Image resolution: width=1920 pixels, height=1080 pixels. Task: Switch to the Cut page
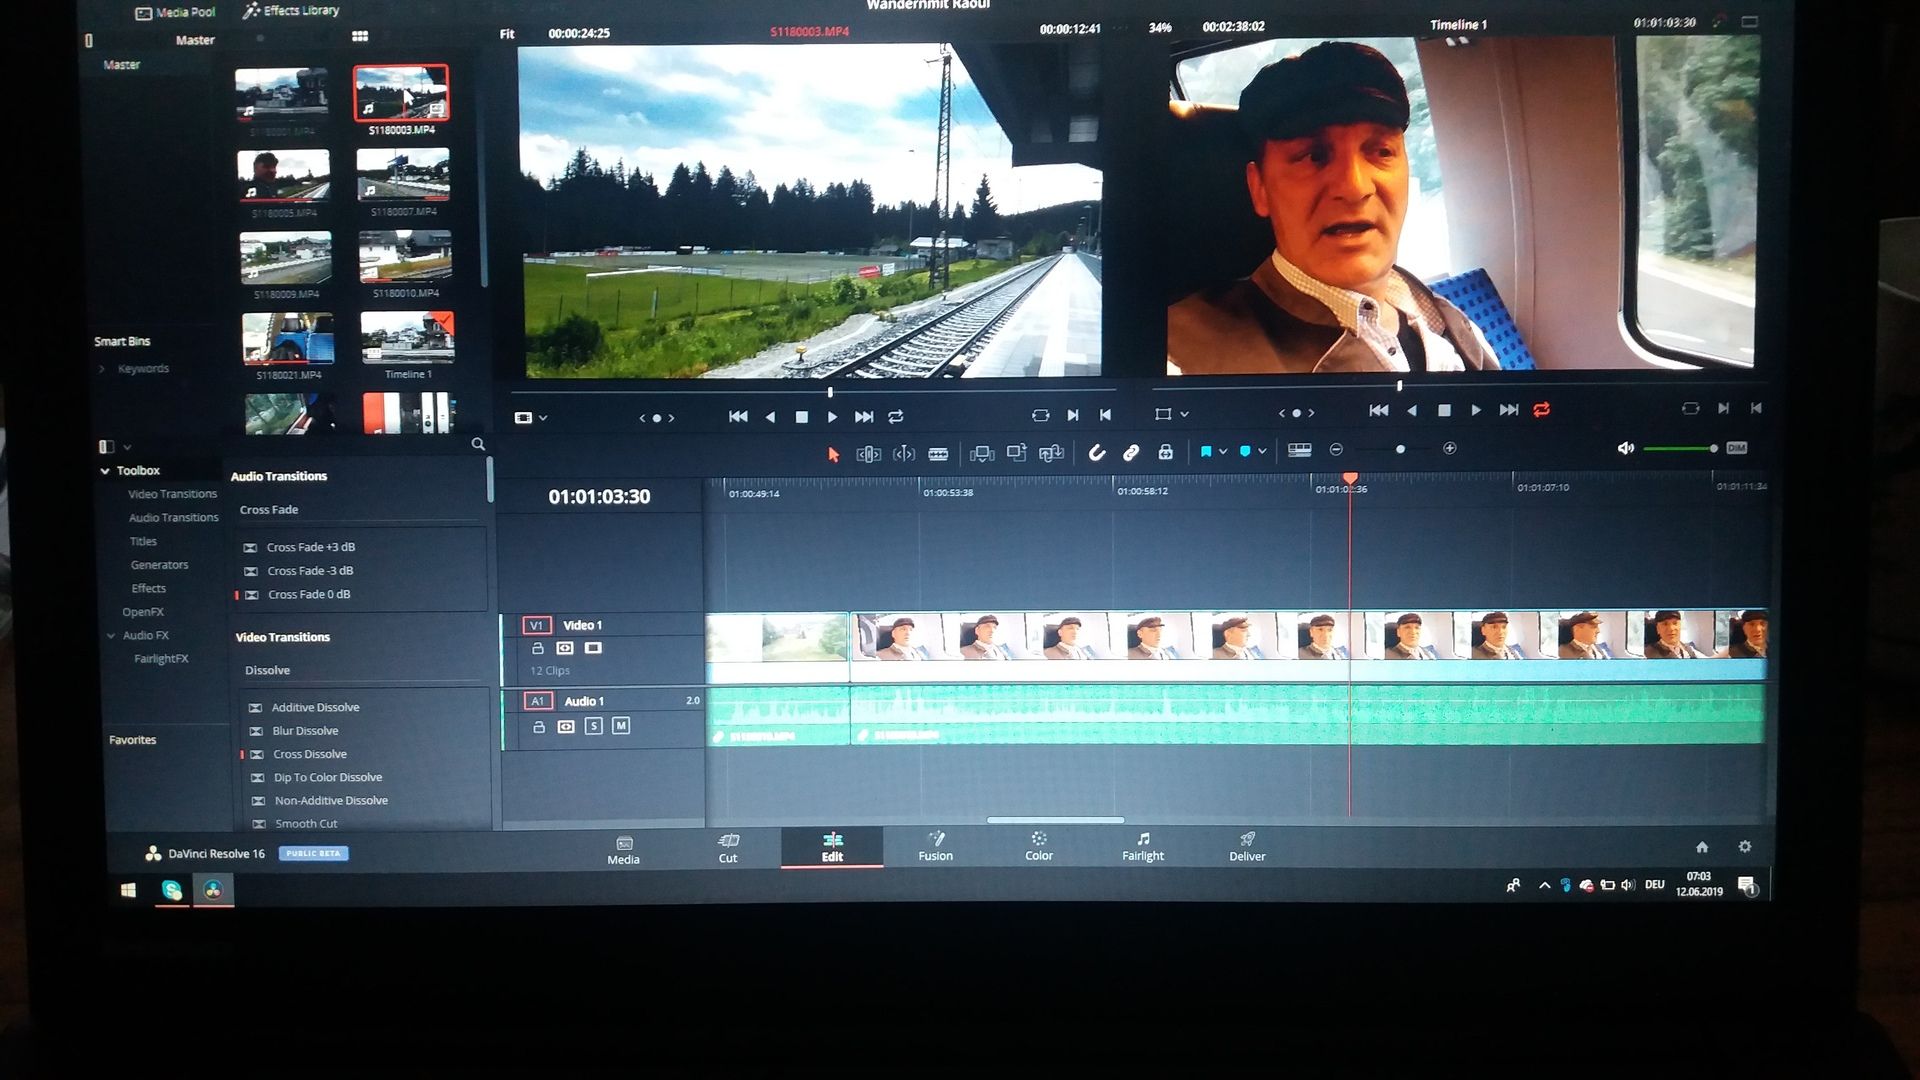(x=728, y=849)
